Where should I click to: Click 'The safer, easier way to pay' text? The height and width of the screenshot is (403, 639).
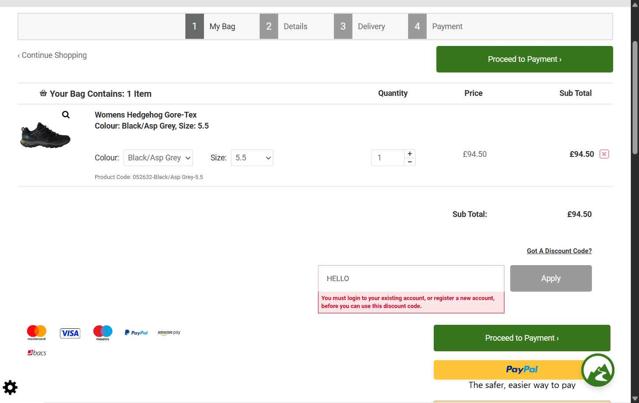(522, 385)
